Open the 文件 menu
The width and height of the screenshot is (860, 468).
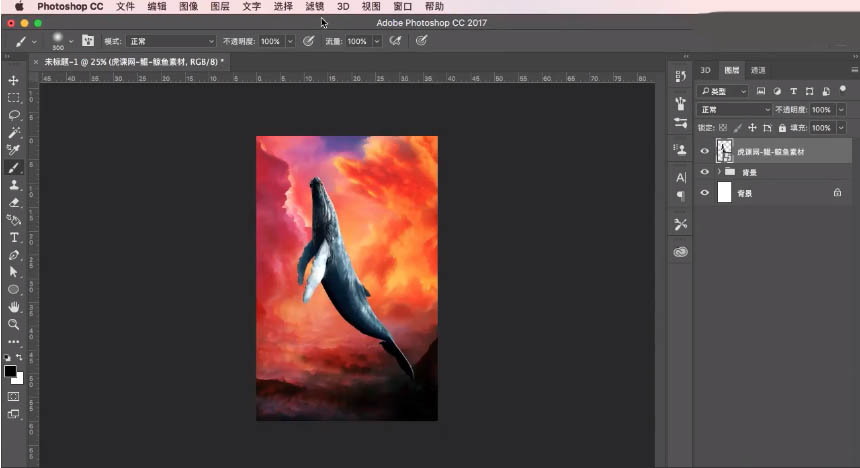[125, 7]
